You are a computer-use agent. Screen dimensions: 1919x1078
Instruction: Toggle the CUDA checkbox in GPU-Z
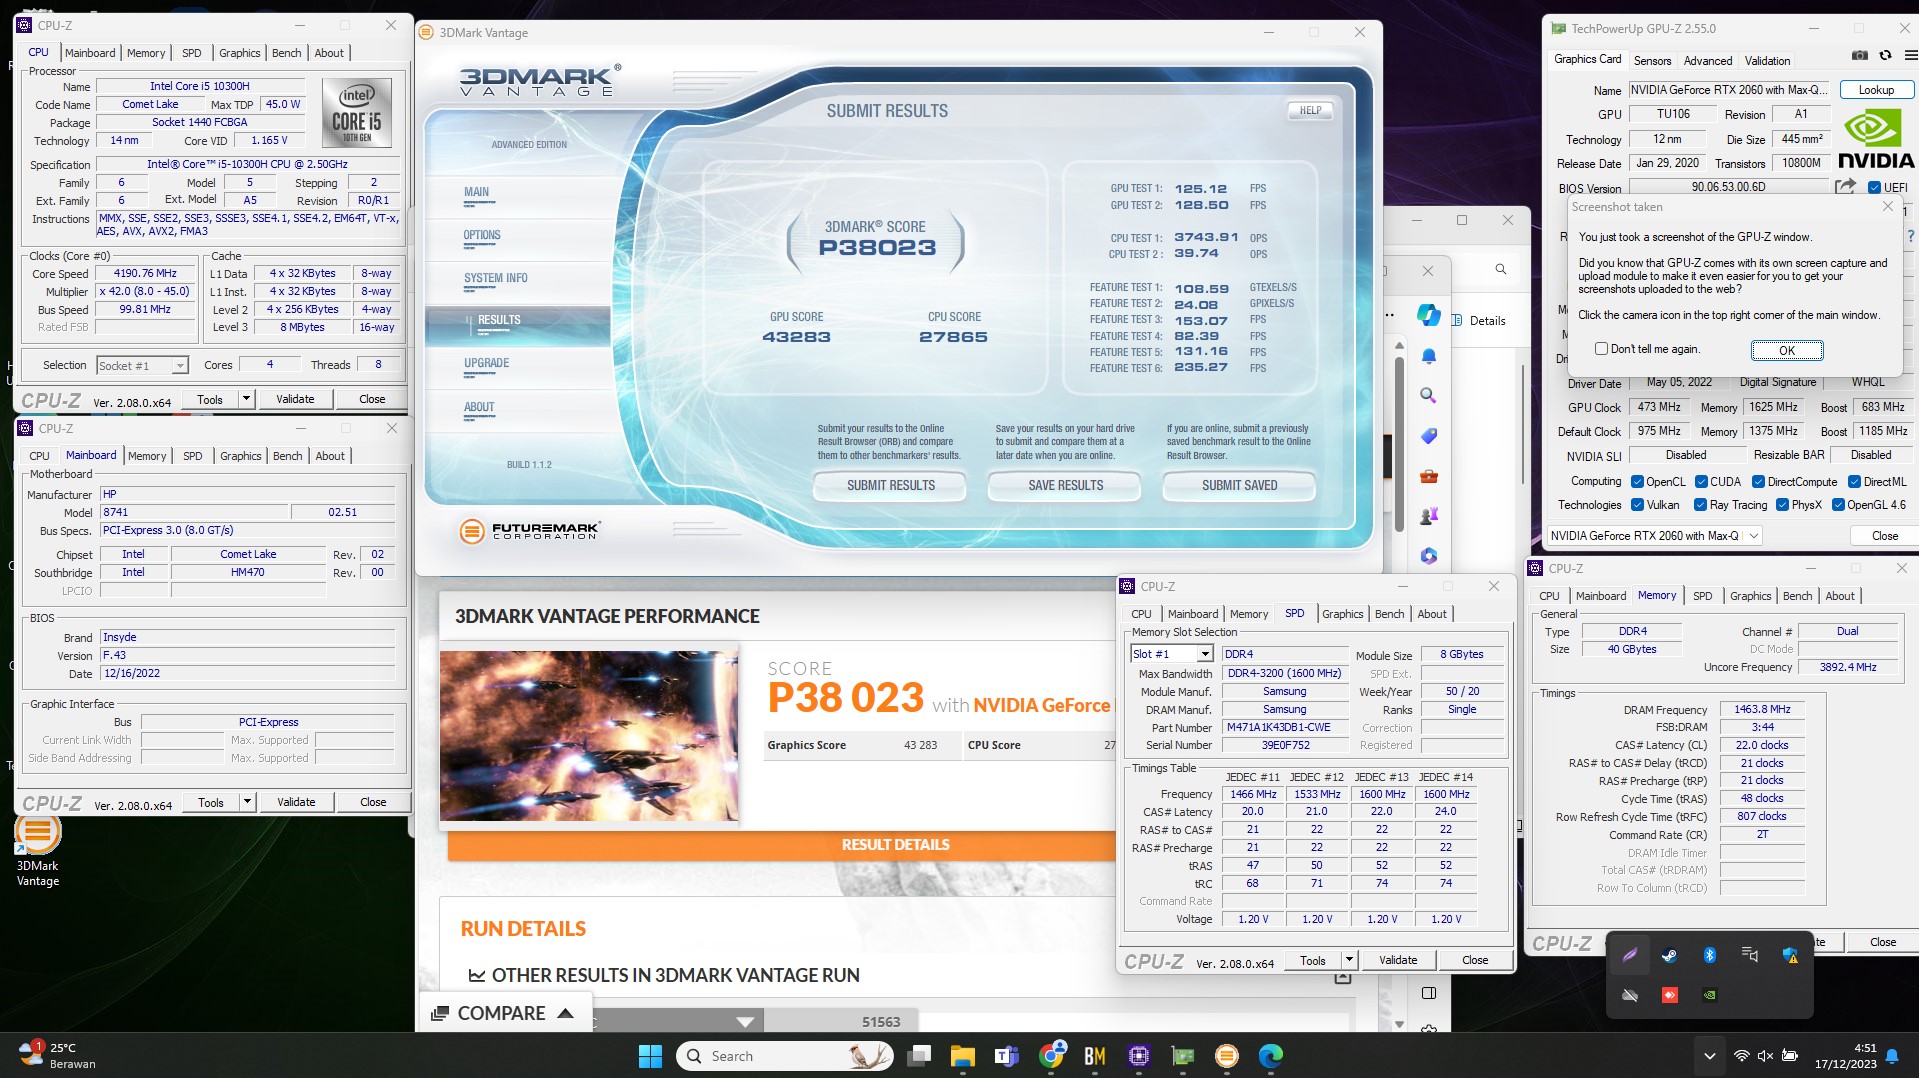tap(1701, 482)
